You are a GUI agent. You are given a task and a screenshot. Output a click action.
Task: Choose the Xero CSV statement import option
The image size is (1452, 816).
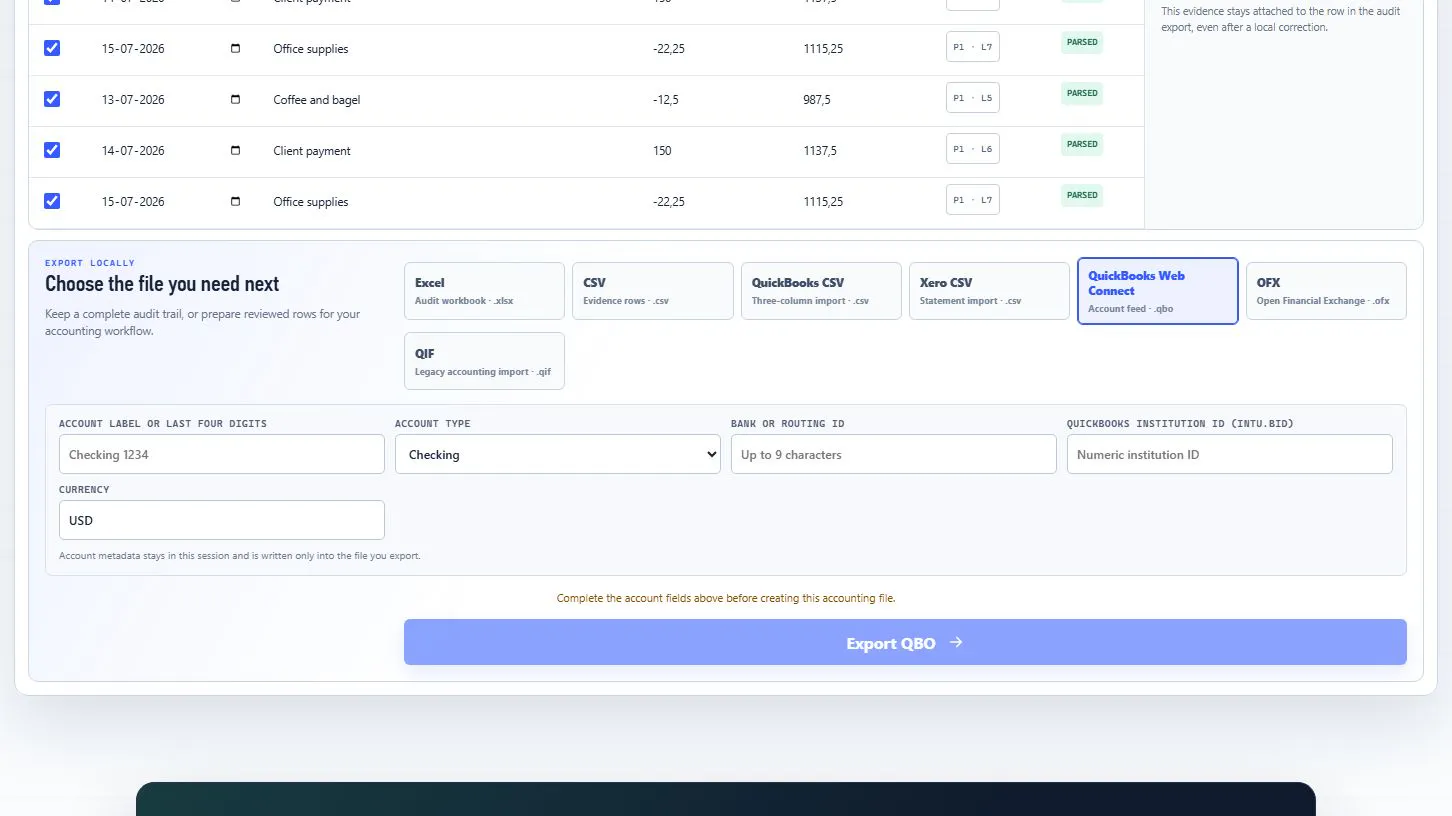pos(989,291)
